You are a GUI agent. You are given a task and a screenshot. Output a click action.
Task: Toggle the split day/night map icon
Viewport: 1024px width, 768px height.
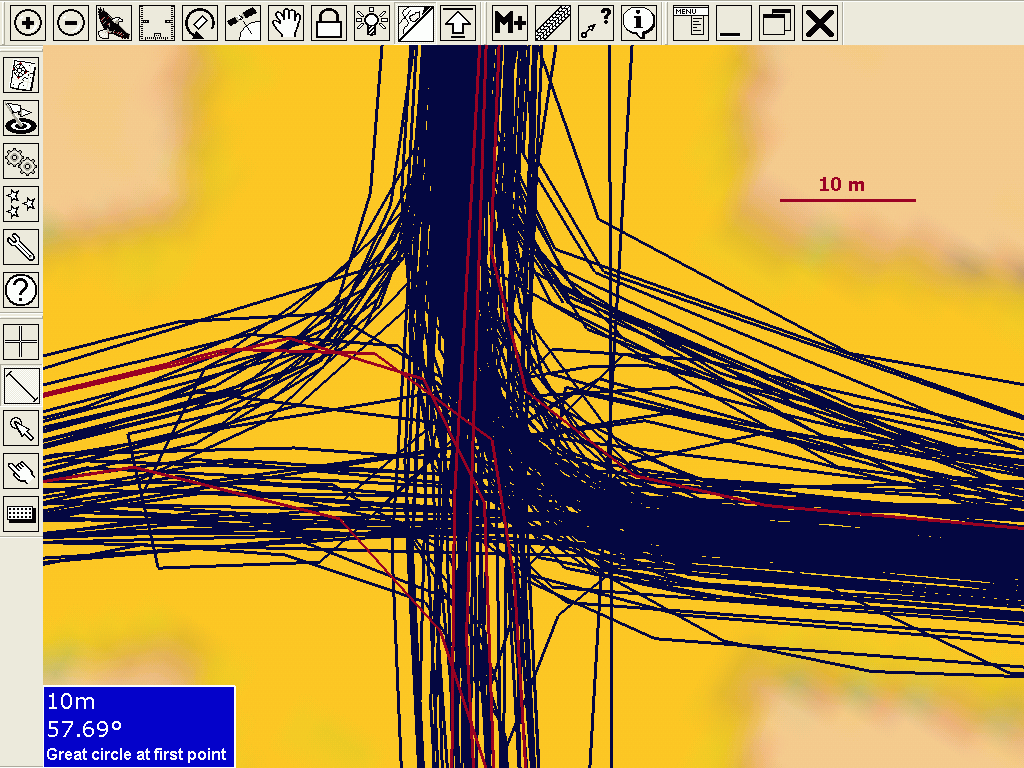[415, 23]
